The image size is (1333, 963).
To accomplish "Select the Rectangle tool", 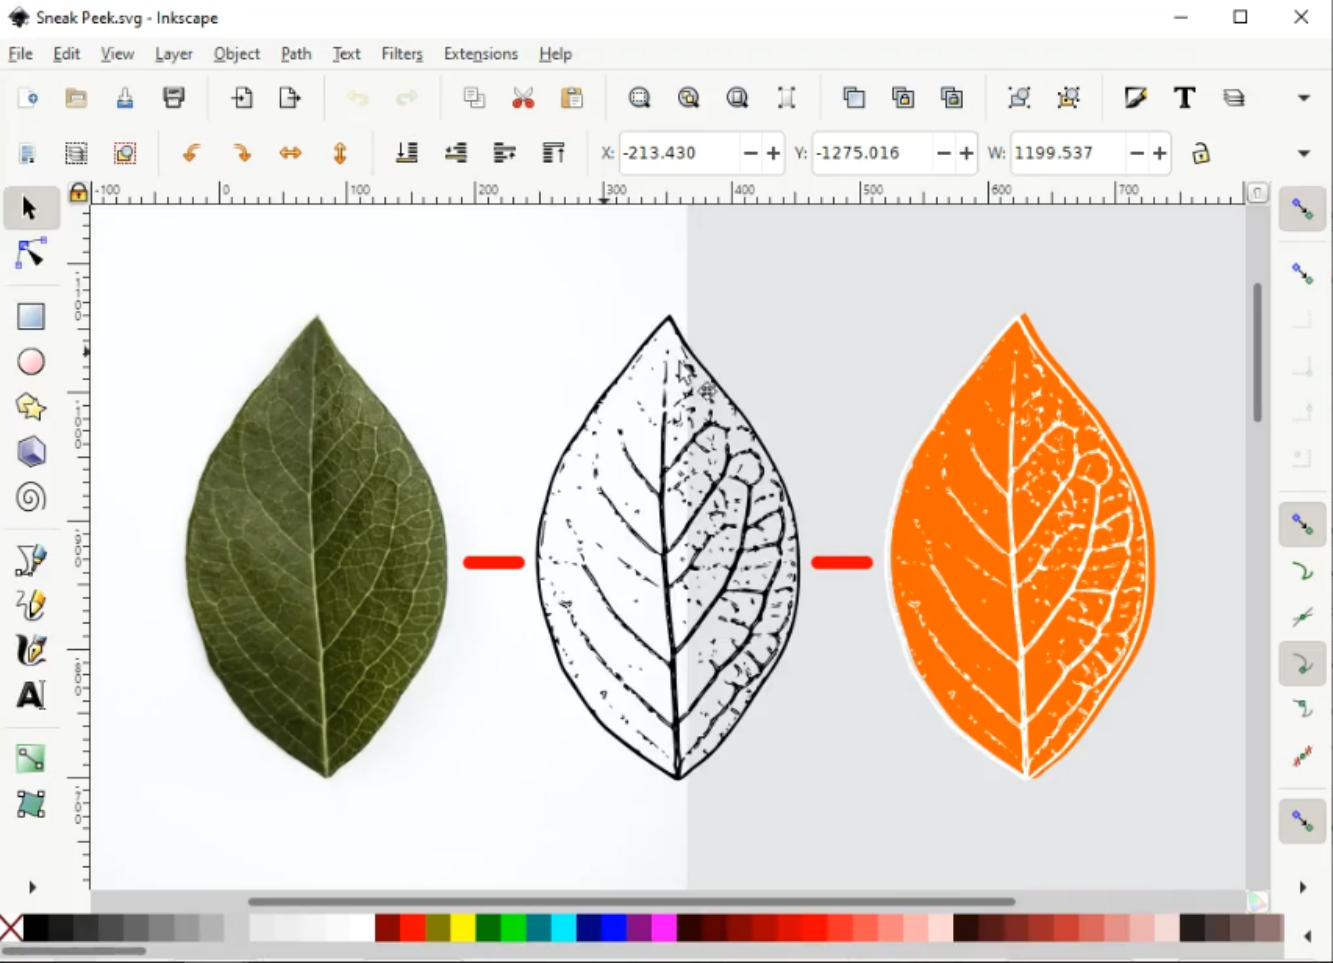I will pyautogui.click(x=30, y=316).
